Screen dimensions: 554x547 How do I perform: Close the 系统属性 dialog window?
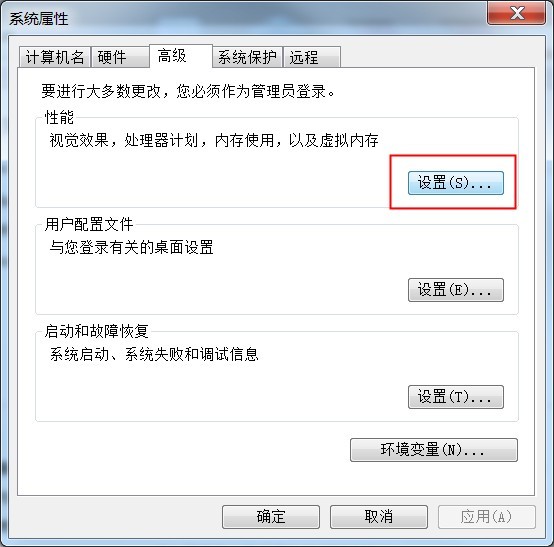(517, 13)
